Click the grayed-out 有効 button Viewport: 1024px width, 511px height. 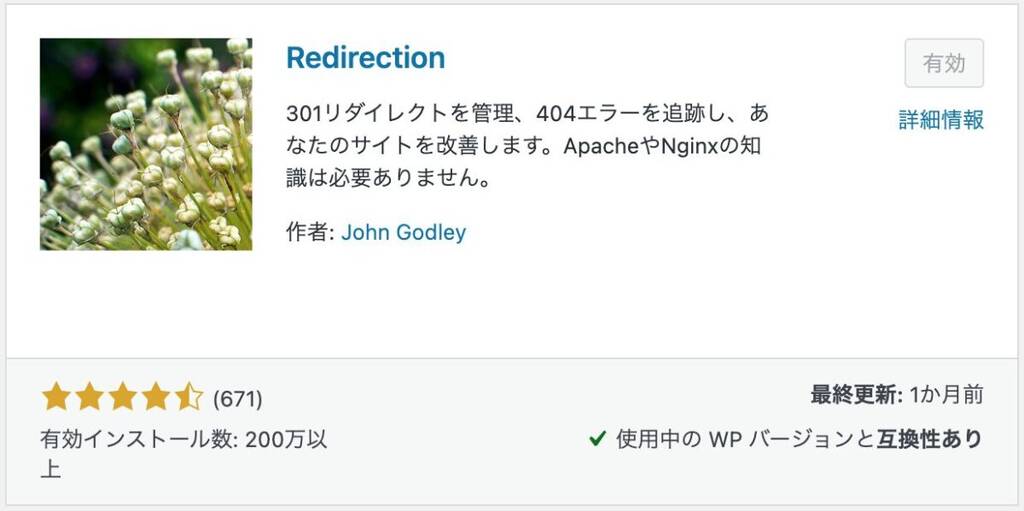click(x=944, y=63)
